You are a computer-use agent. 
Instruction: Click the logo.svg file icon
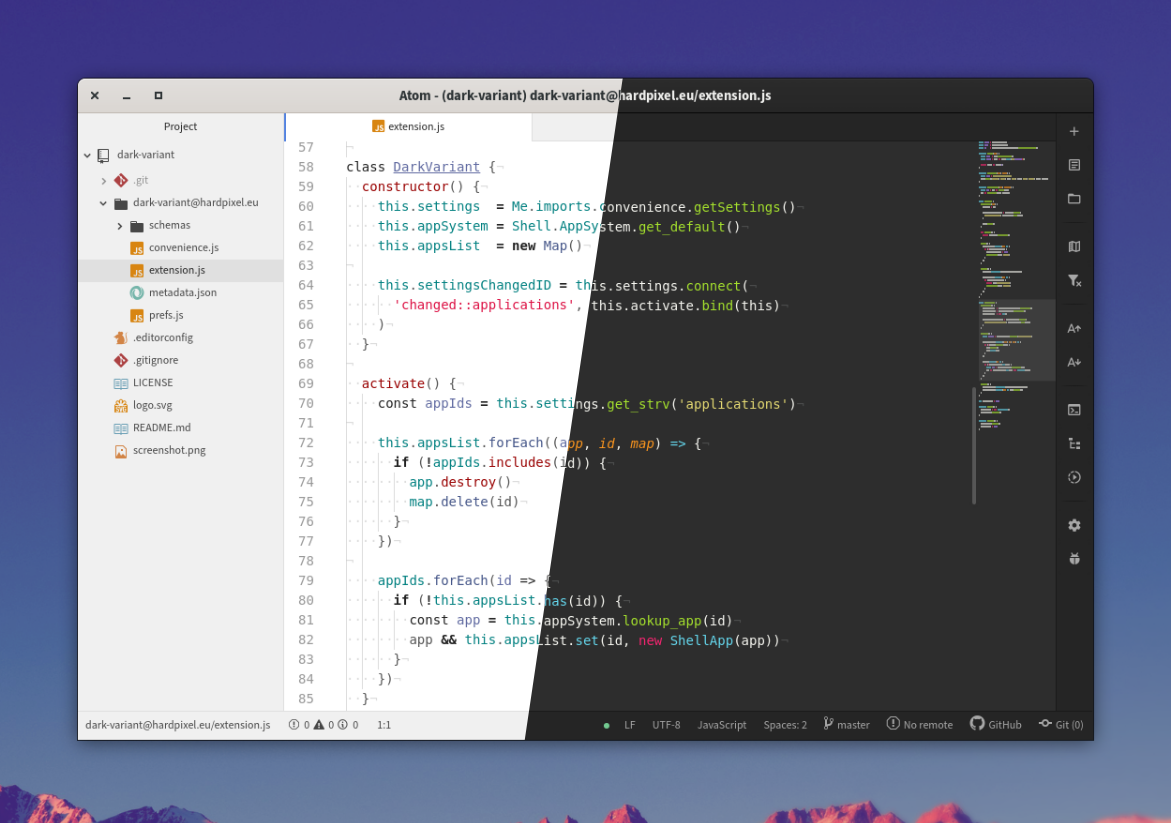pos(121,406)
